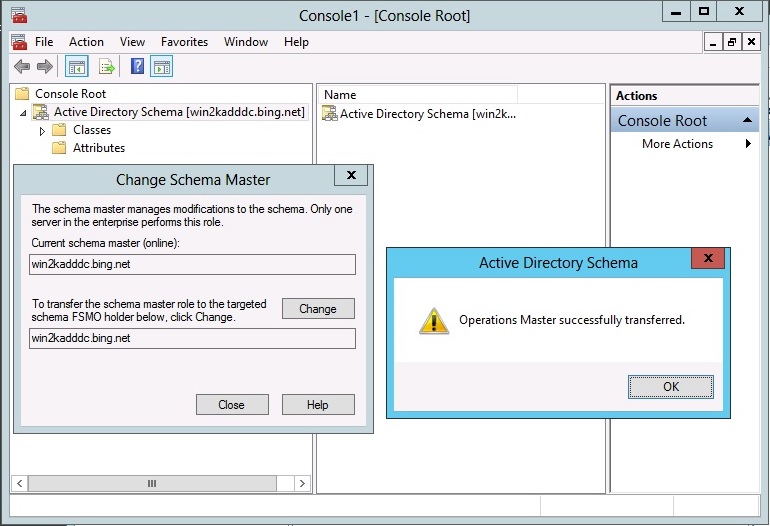Open the More Actions submenu arrow

click(748, 143)
